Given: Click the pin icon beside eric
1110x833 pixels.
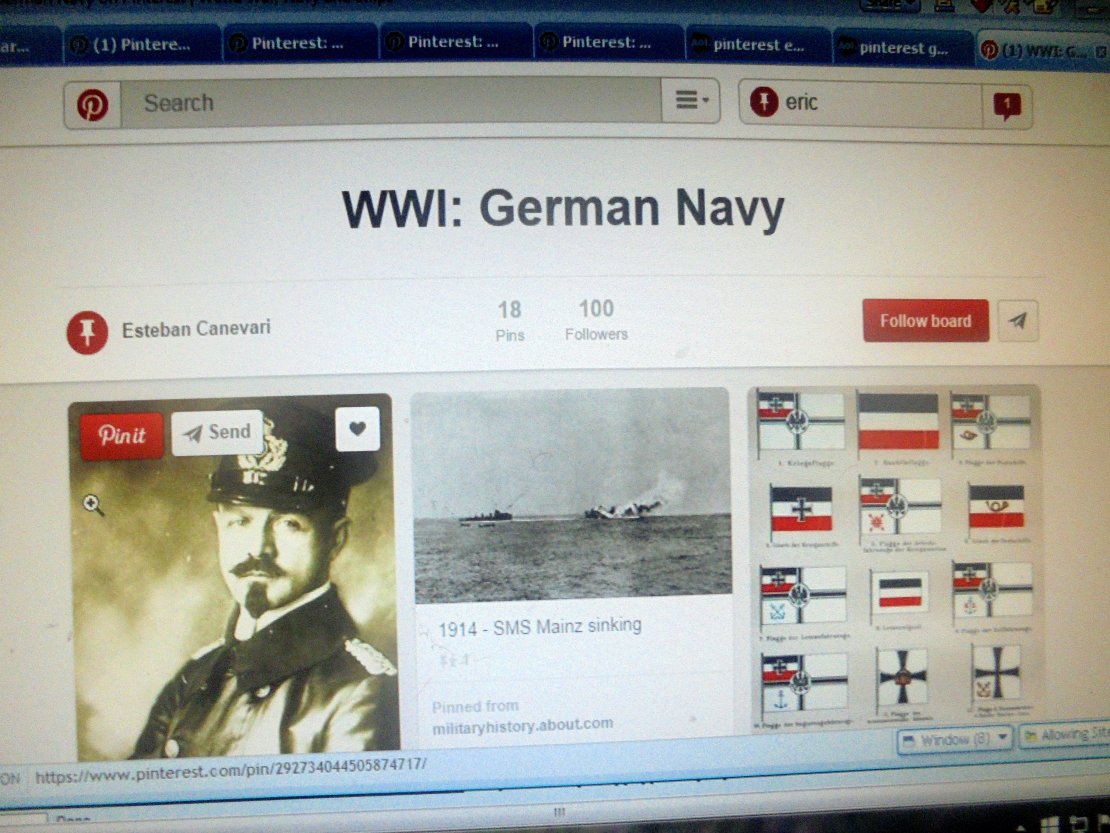Looking at the screenshot, I should point(764,102).
